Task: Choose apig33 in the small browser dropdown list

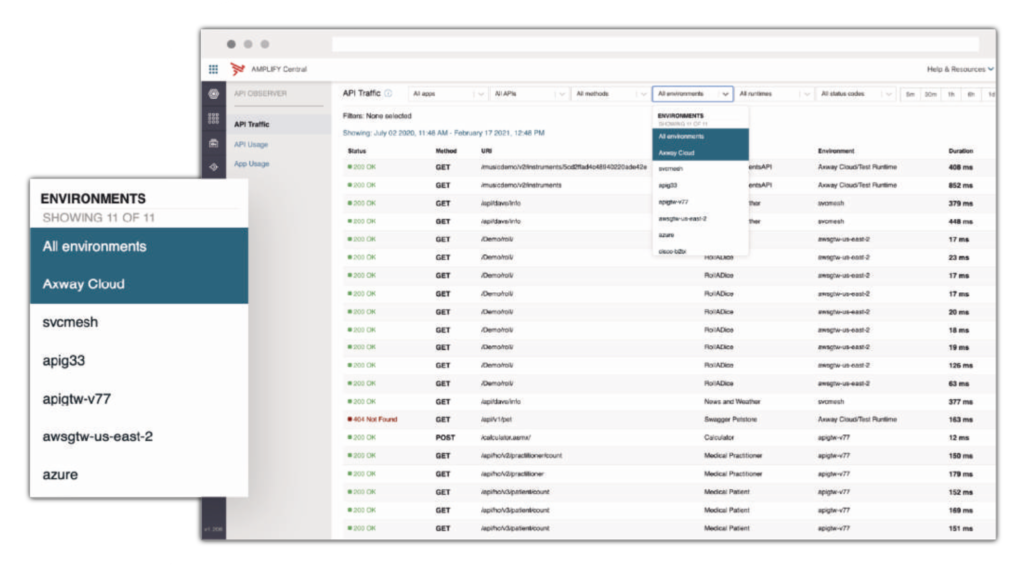Action: 700,185
